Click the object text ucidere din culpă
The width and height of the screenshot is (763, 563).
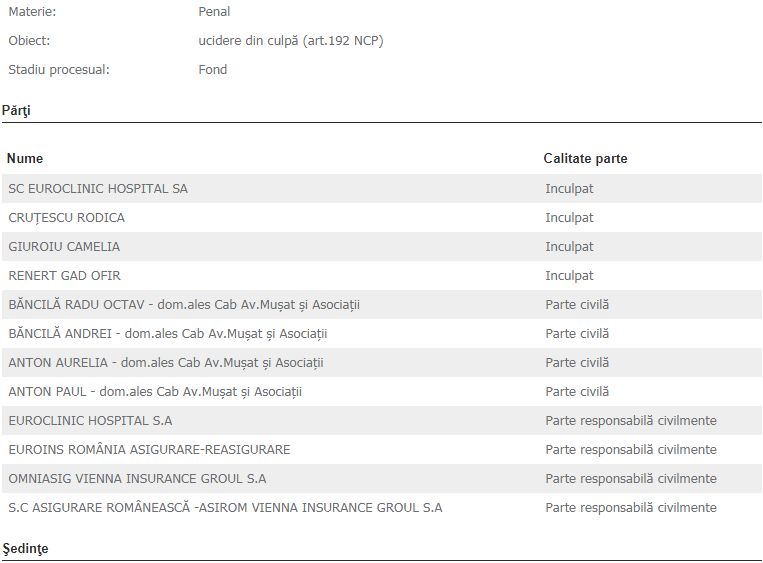[x=290, y=41]
